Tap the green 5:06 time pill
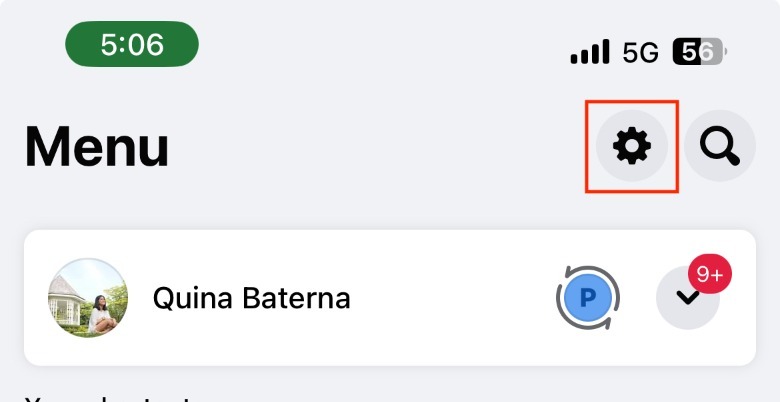 click(x=132, y=44)
